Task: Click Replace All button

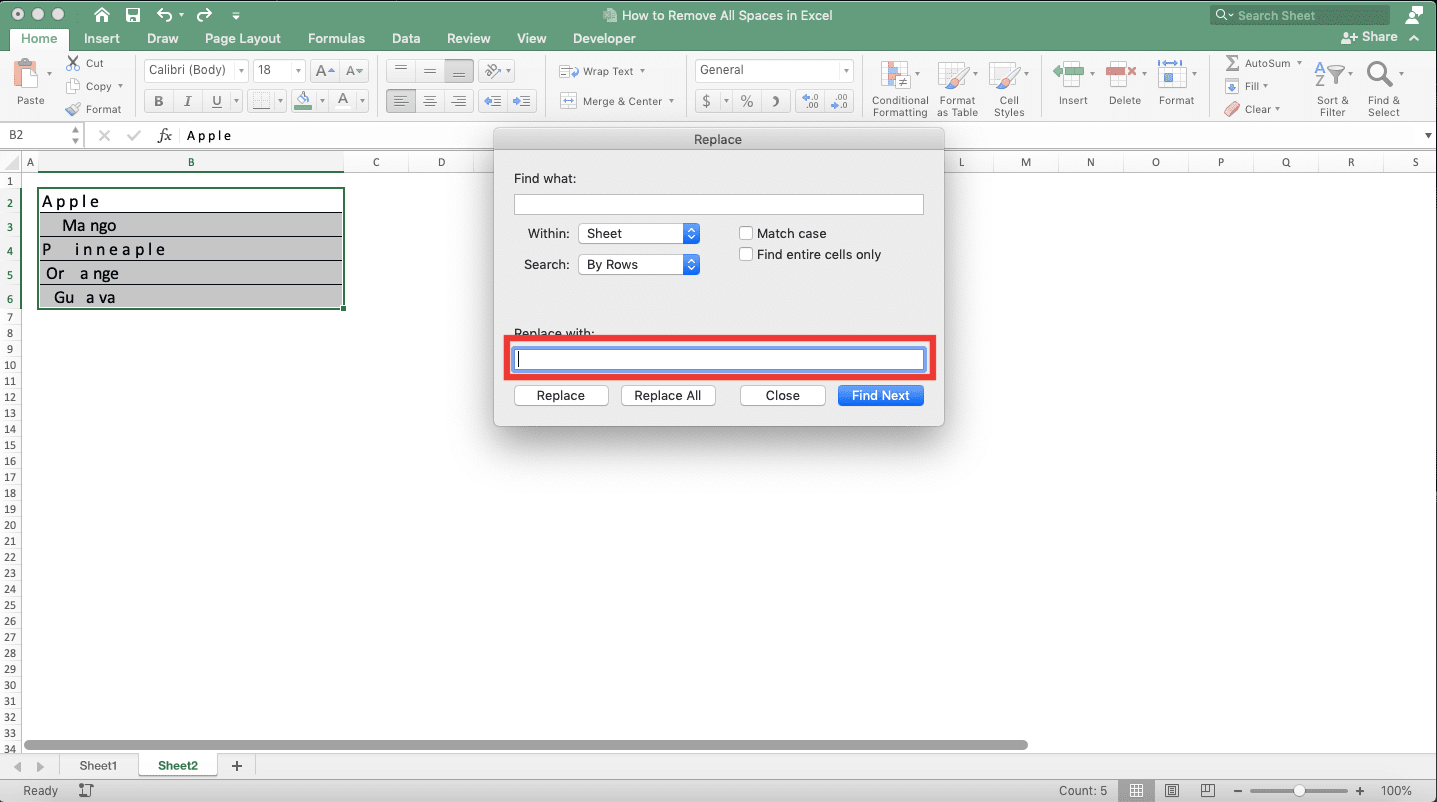Action: (x=667, y=395)
